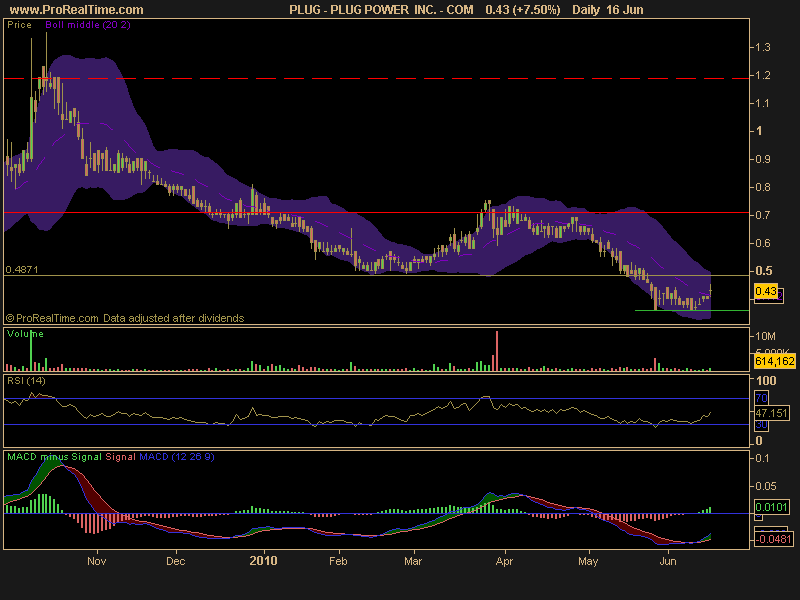
Task: Click the 0.05 MACD axis label
Action: (x=766, y=486)
